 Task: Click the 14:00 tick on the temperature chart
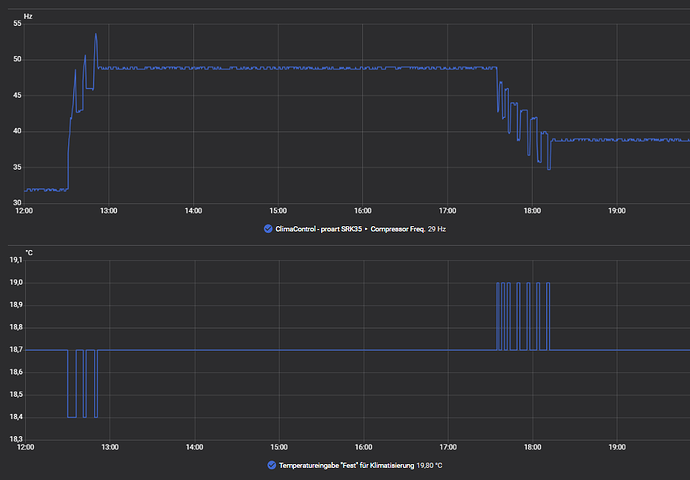click(x=195, y=447)
